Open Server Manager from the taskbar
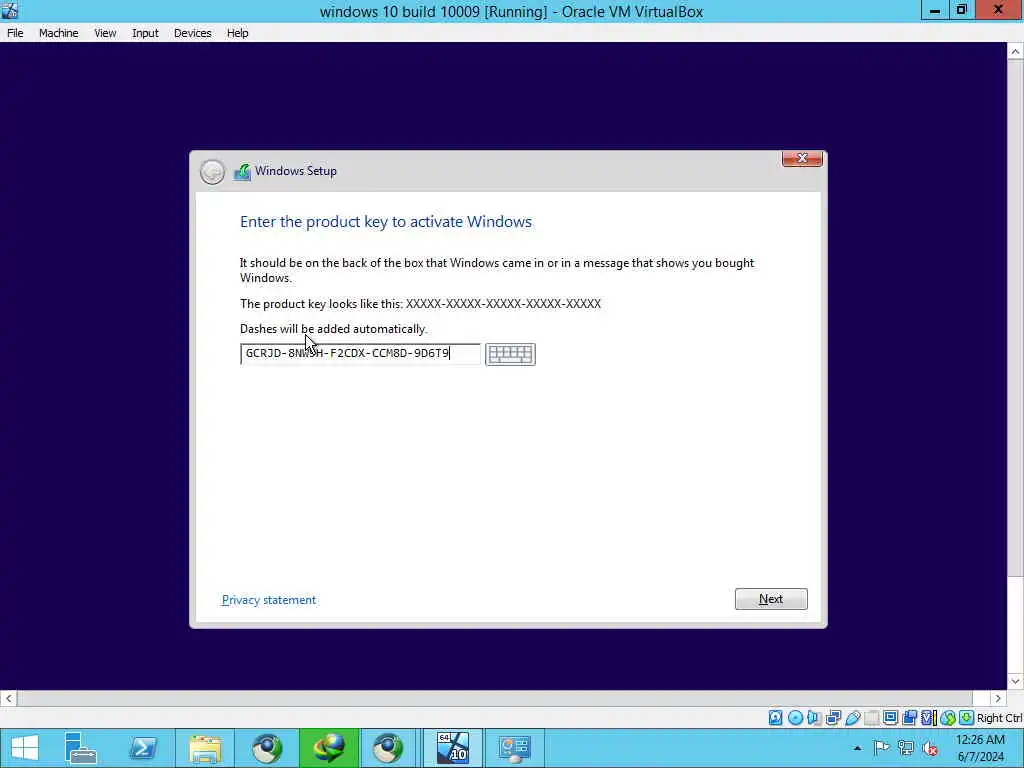The image size is (1024, 768). click(x=81, y=748)
